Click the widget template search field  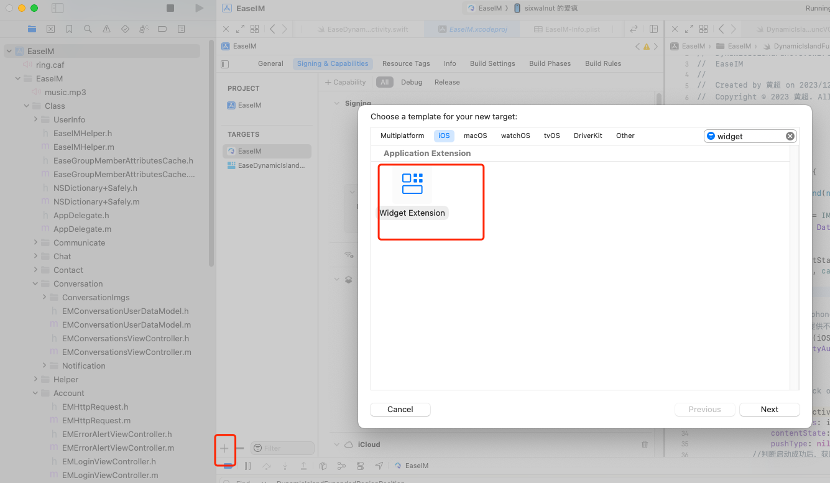pyautogui.click(x=750, y=136)
